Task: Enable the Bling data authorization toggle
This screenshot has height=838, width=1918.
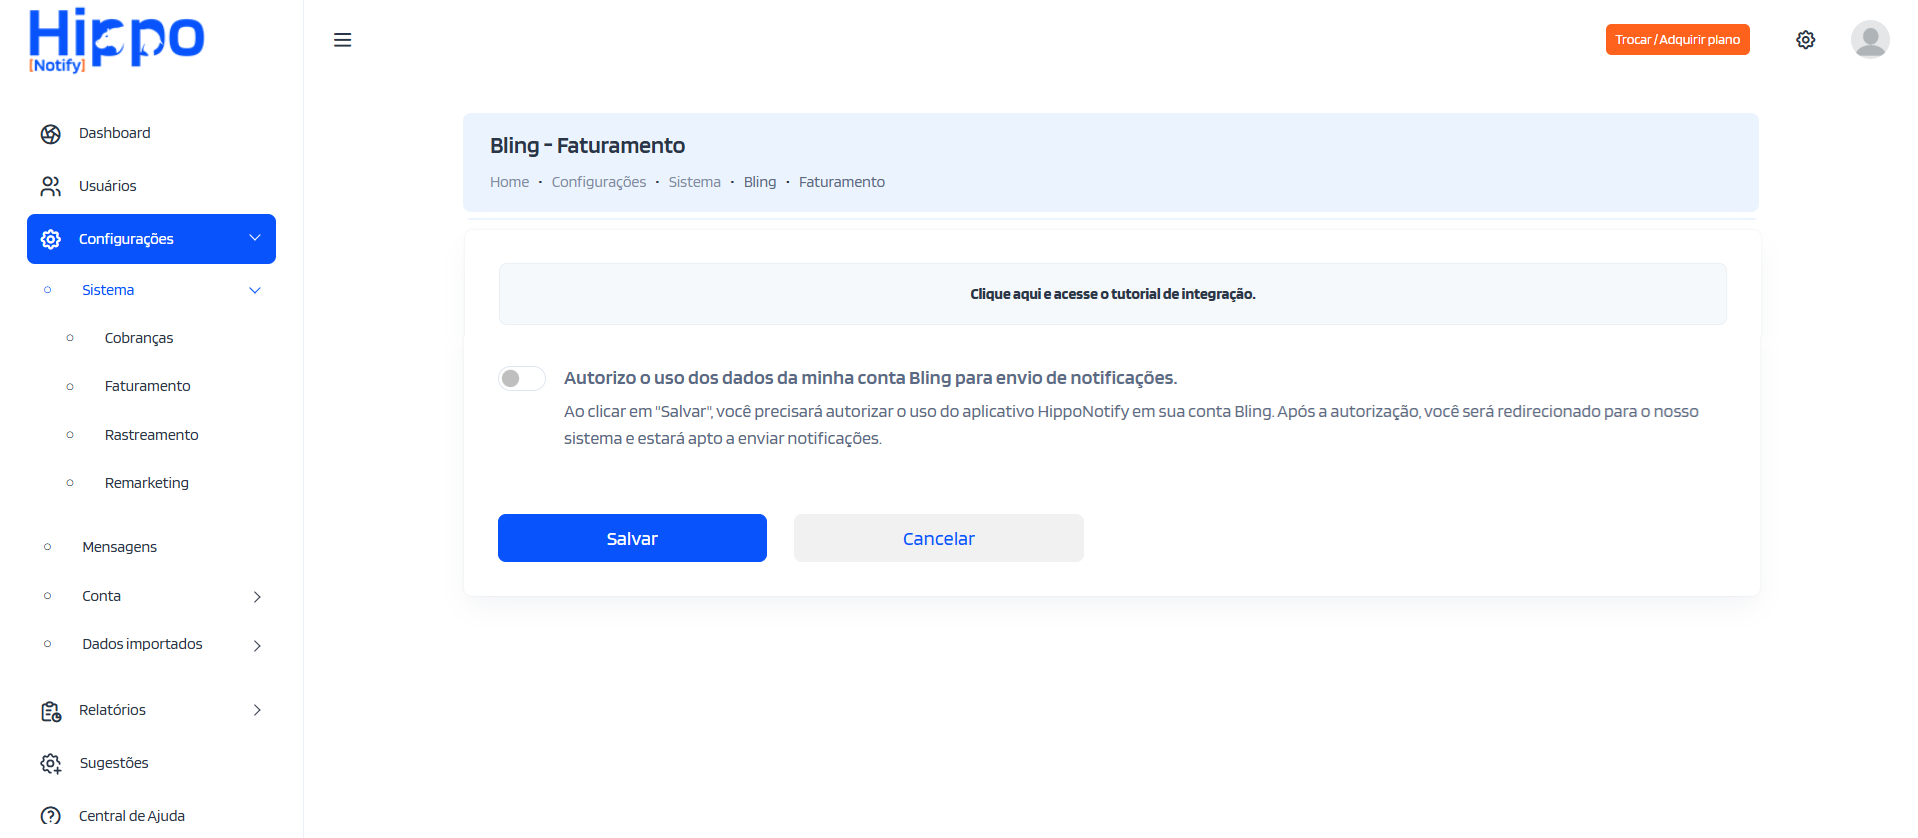Action: [x=522, y=378]
